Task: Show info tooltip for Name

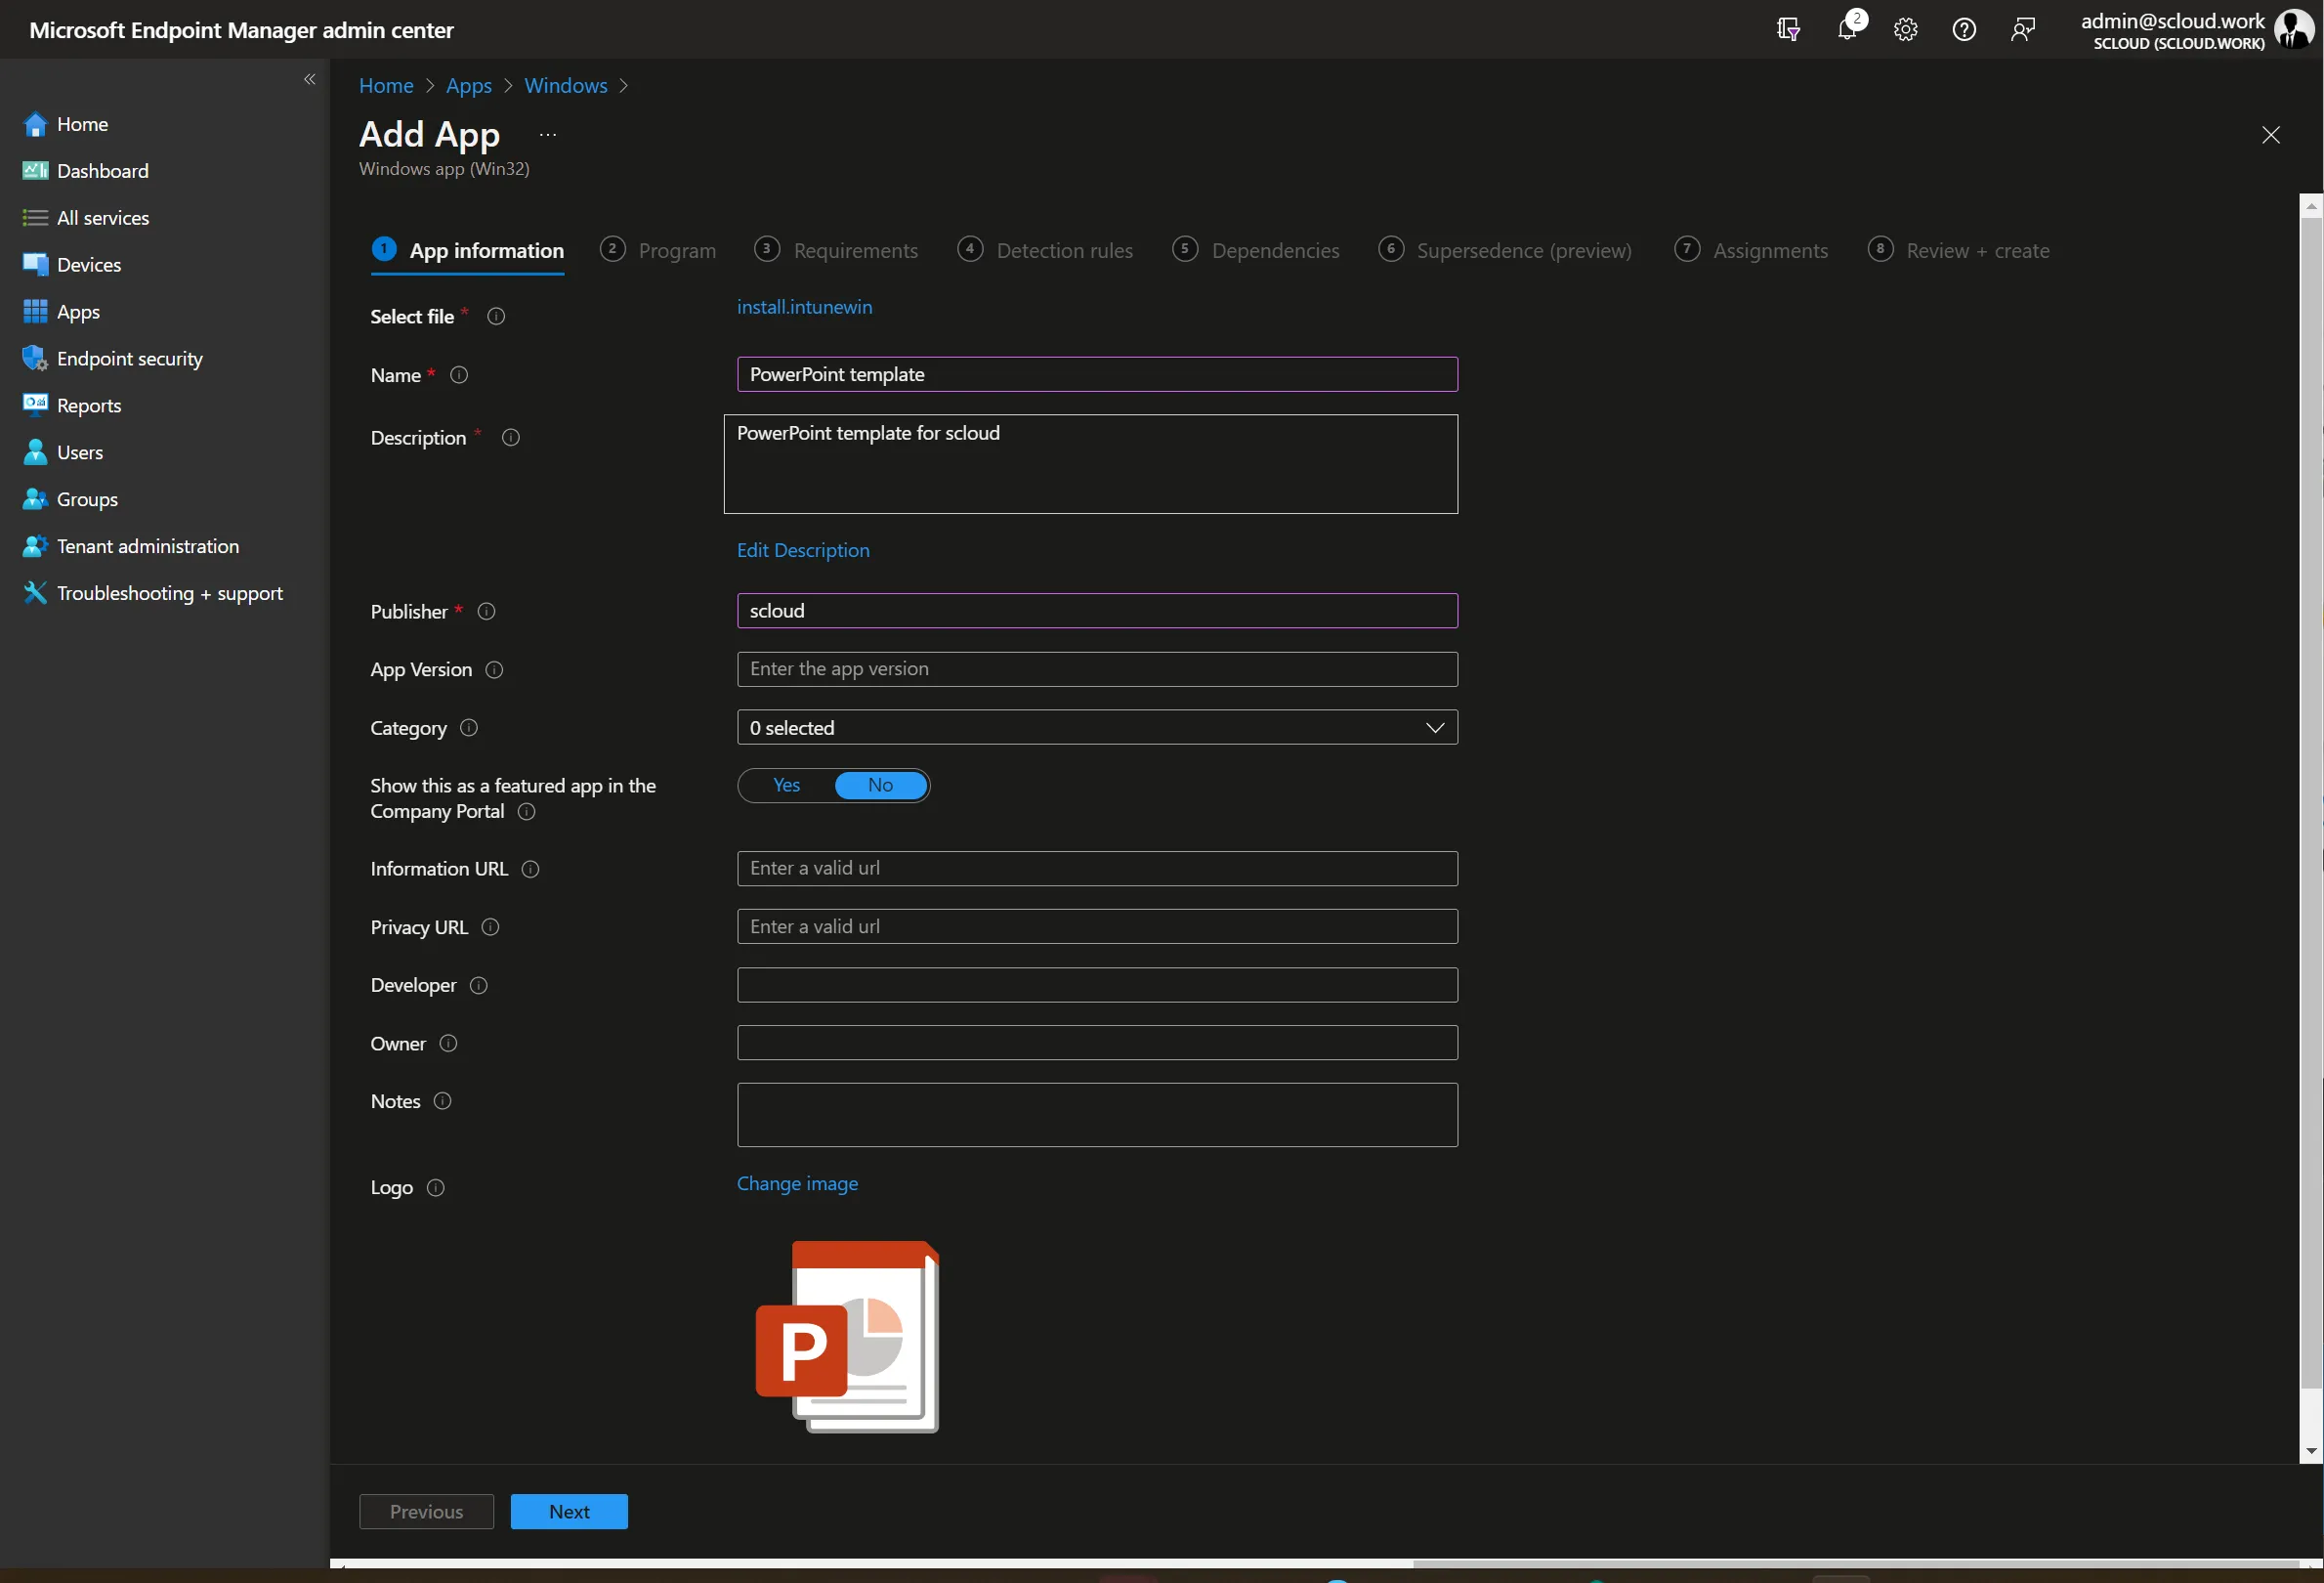Action: click(x=459, y=375)
